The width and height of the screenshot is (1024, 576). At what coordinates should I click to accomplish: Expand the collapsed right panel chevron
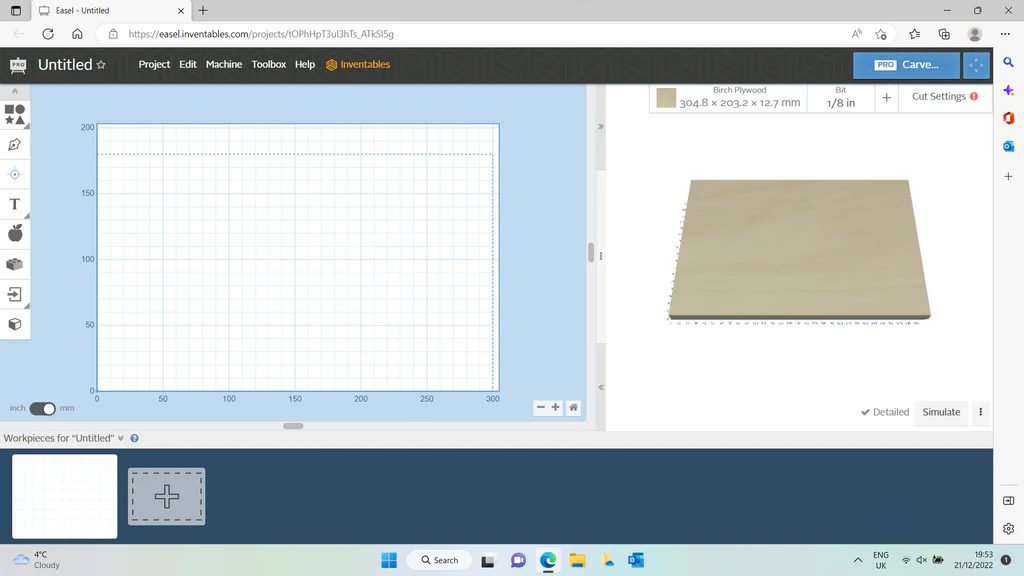click(x=600, y=125)
